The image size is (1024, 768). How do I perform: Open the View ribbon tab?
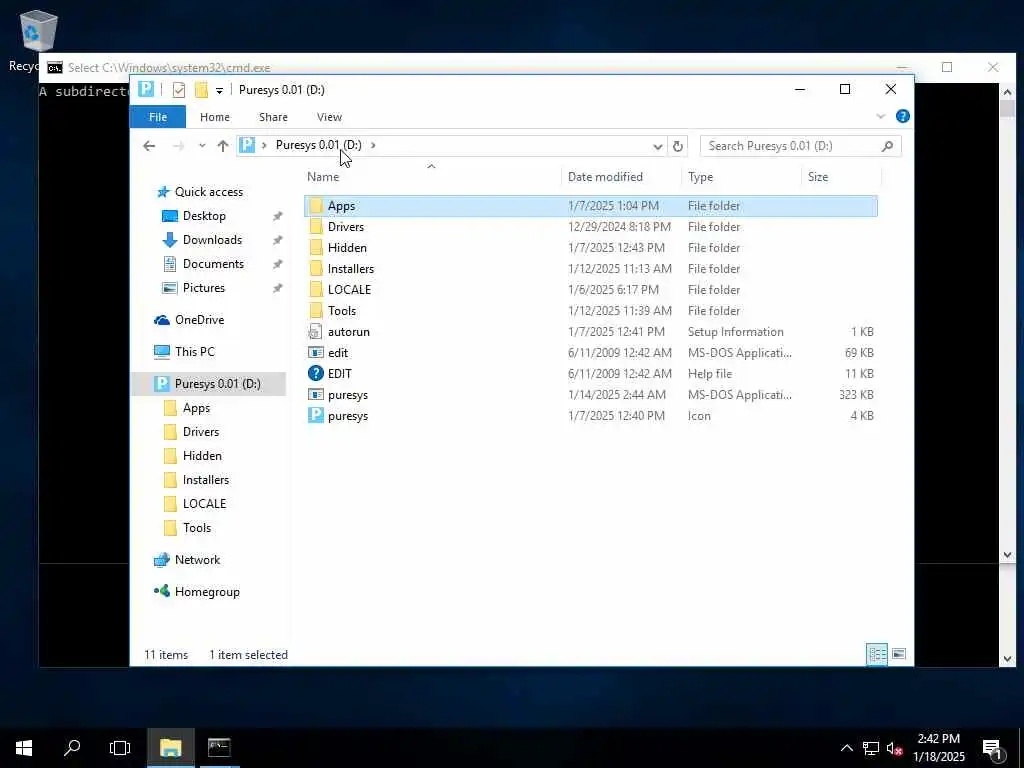point(329,117)
